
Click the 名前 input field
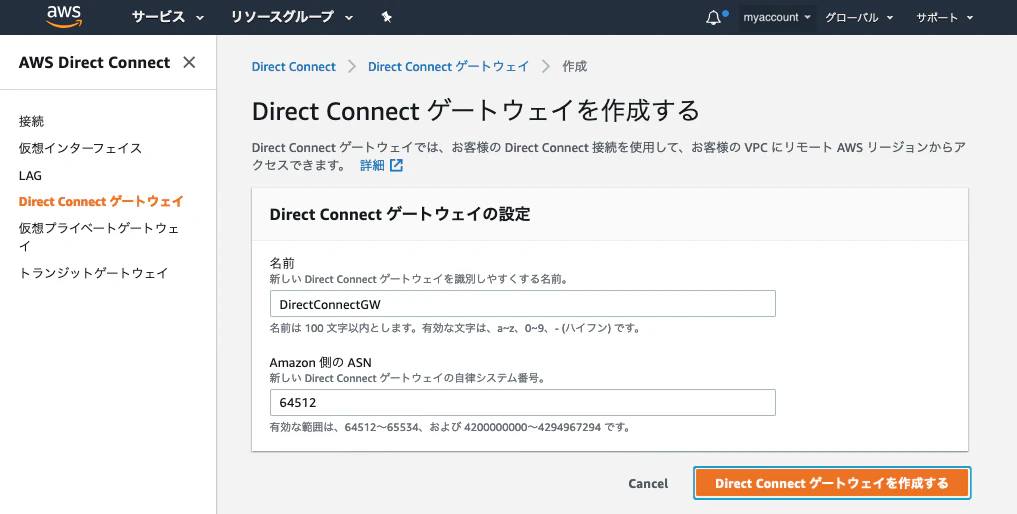[523, 304]
